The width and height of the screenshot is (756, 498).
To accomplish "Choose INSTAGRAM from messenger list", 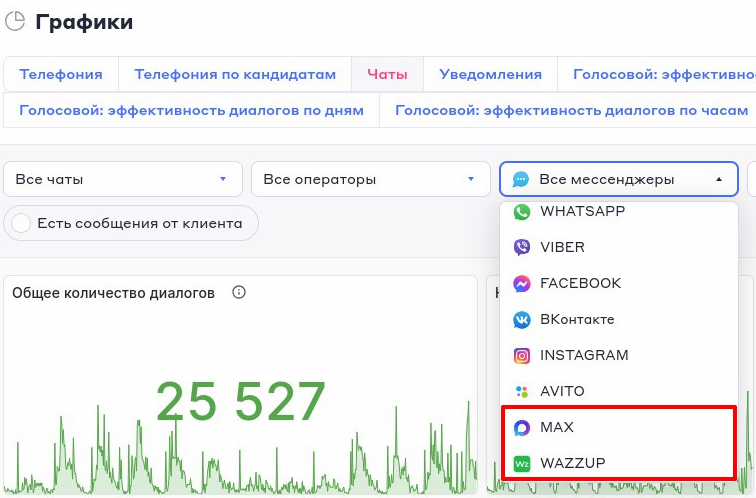I will pos(619,355).
